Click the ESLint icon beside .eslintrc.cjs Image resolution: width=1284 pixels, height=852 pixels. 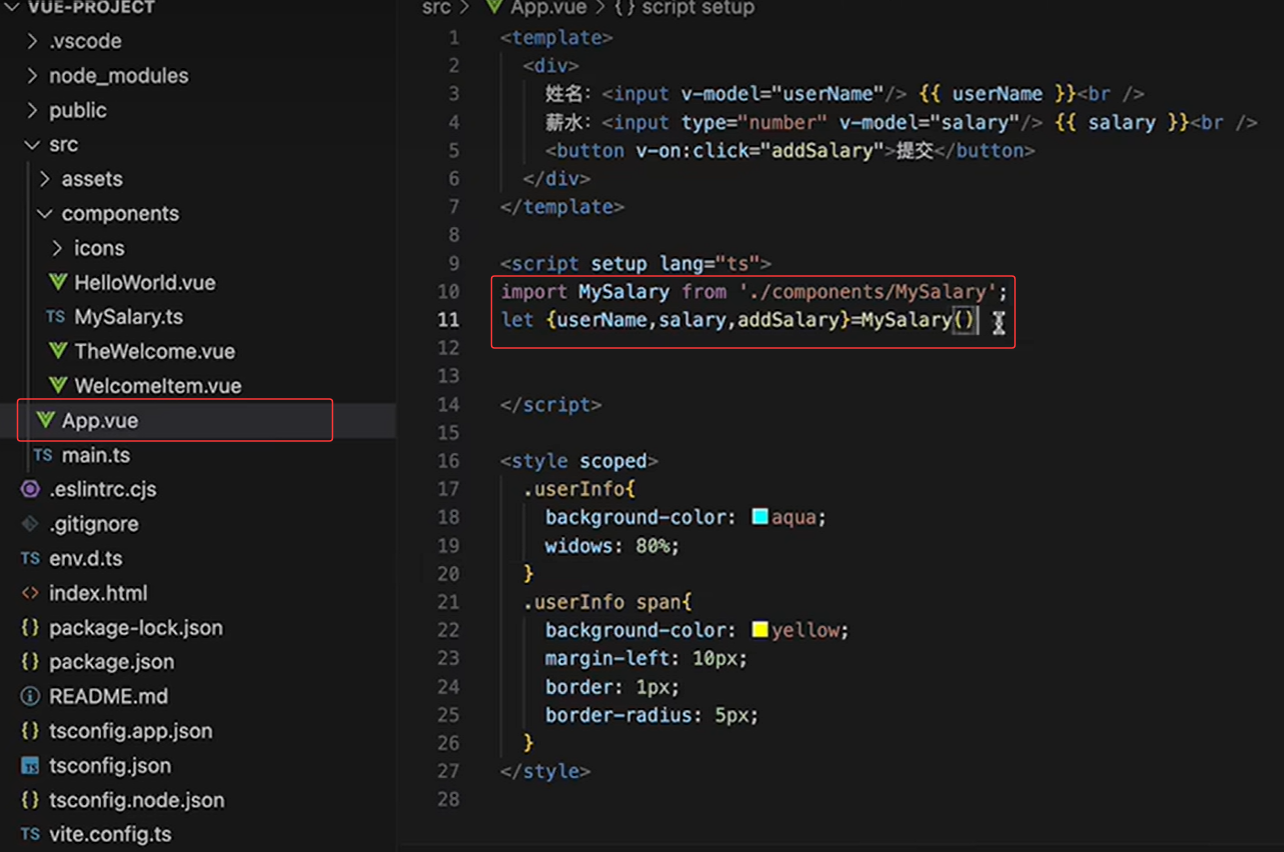pos(31,489)
